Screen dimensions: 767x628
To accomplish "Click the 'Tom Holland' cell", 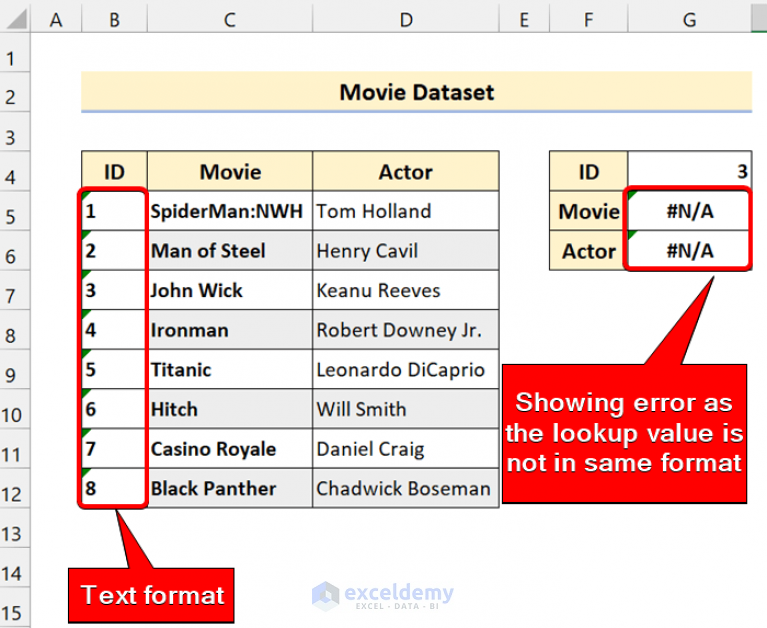I will tap(406, 211).
